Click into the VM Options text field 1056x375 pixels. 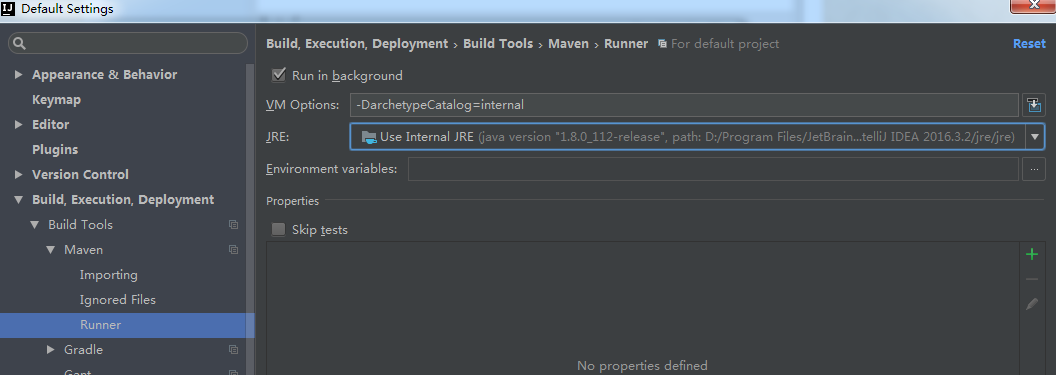click(x=684, y=105)
